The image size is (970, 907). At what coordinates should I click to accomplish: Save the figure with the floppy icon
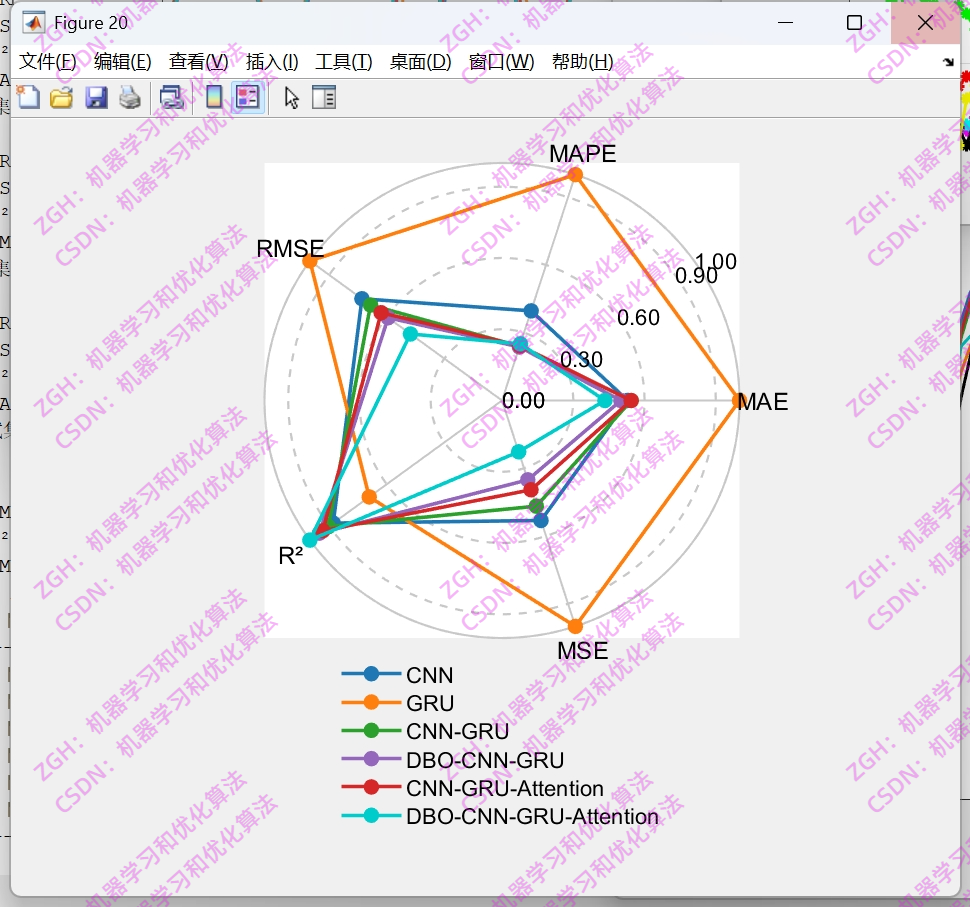click(x=96, y=98)
